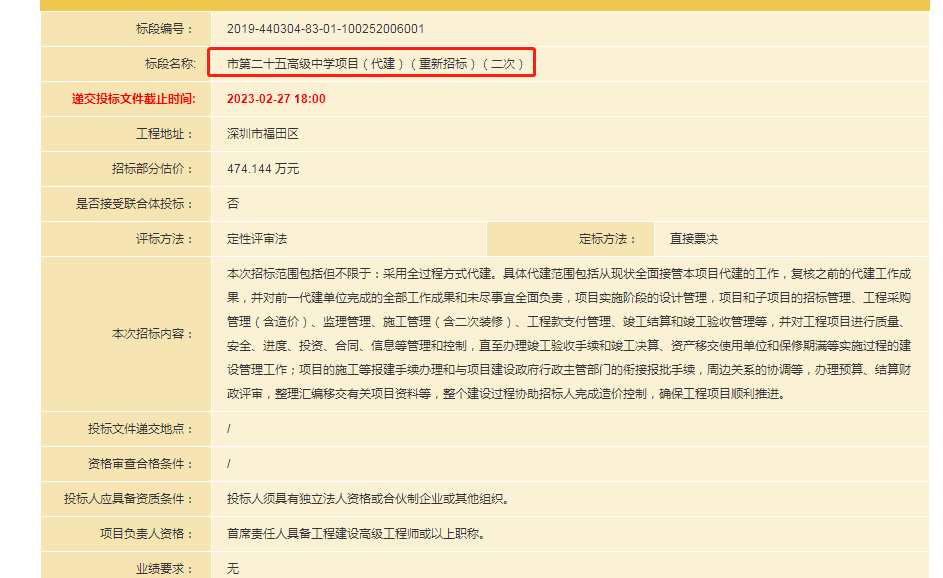Click the address value 深圳市福田区
The height and width of the screenshot is (578, 943).
263,134
